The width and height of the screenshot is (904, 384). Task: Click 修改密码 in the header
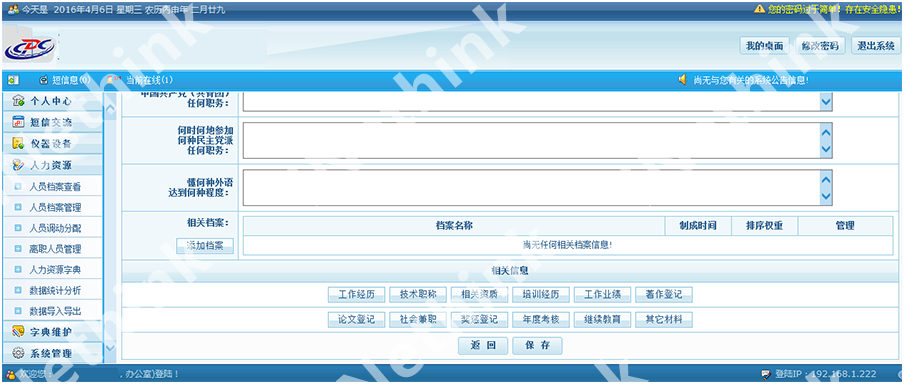pyautogui.click(x=820, y=46)
